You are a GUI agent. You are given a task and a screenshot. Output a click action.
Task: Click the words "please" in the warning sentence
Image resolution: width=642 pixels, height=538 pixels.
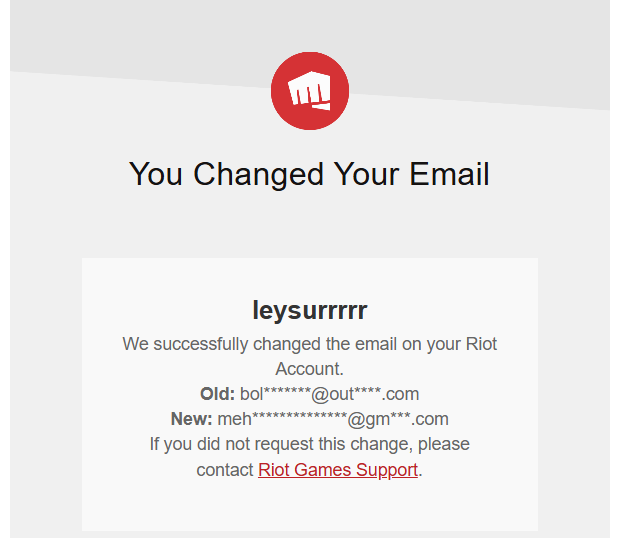[x=444, y=445]
